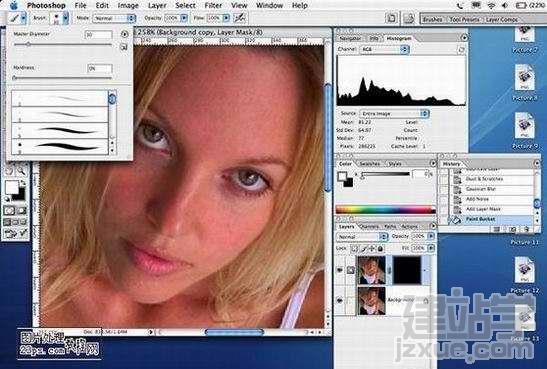This screenshot has width=547, height=369.
Task: Open the Window menu
Action: 270,6
